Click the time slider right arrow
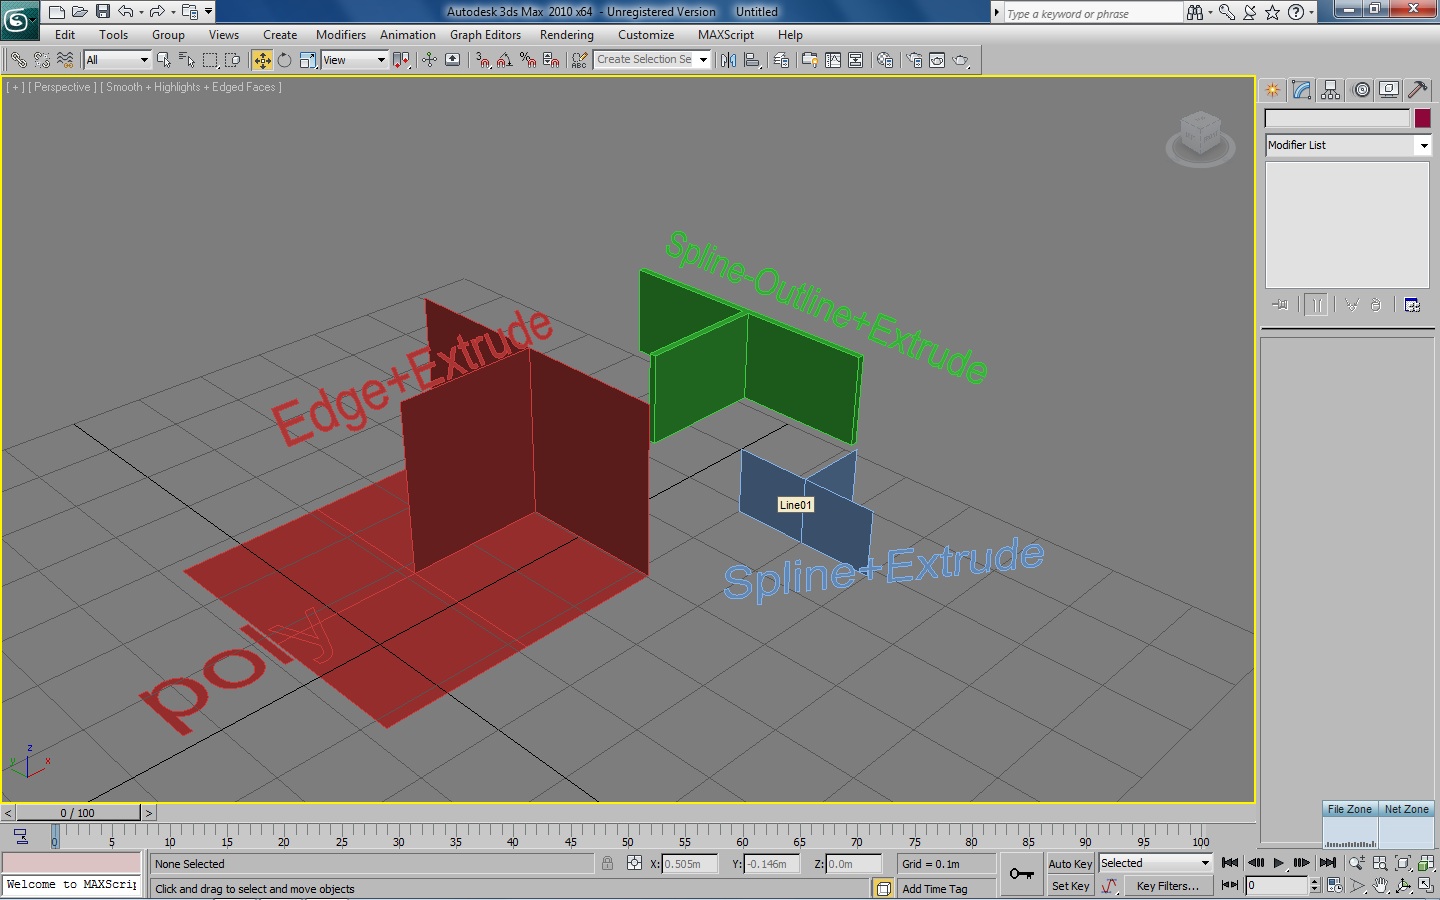The height and width of the screenshot is (900, 1440). coord(148,813)
